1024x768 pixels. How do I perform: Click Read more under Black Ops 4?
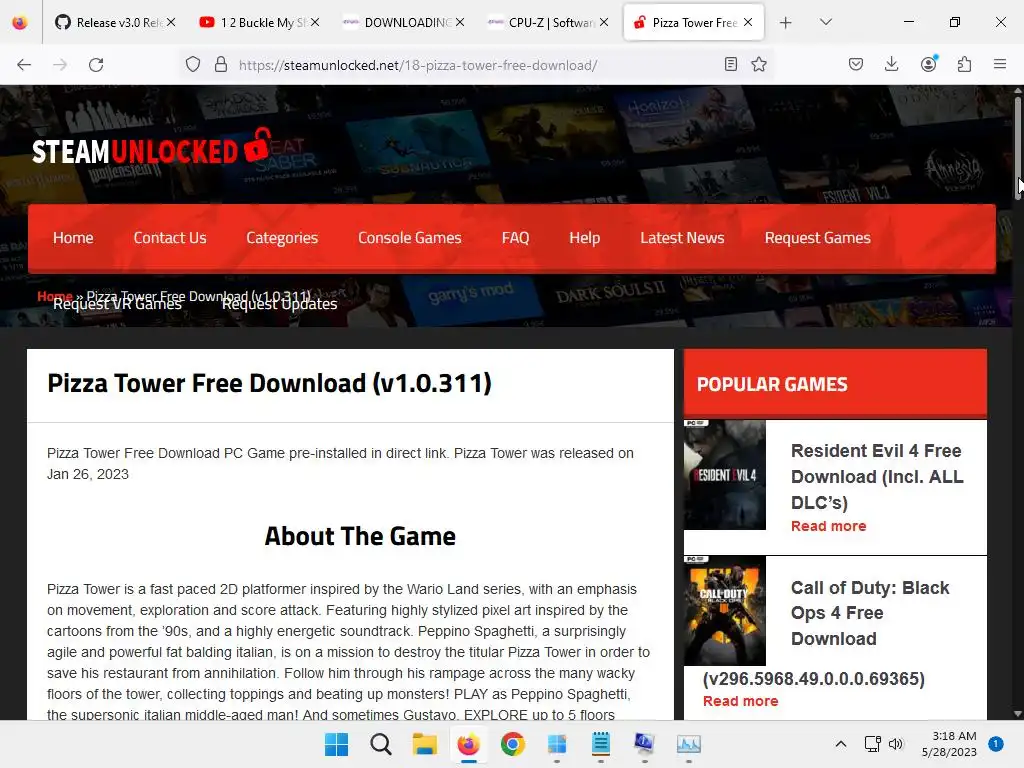[741, 701]
